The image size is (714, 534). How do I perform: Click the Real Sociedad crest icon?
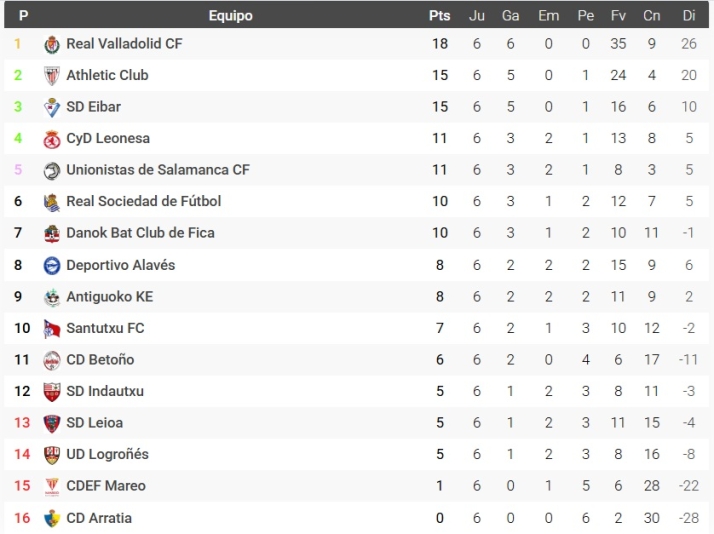click(x=52, y=202)
